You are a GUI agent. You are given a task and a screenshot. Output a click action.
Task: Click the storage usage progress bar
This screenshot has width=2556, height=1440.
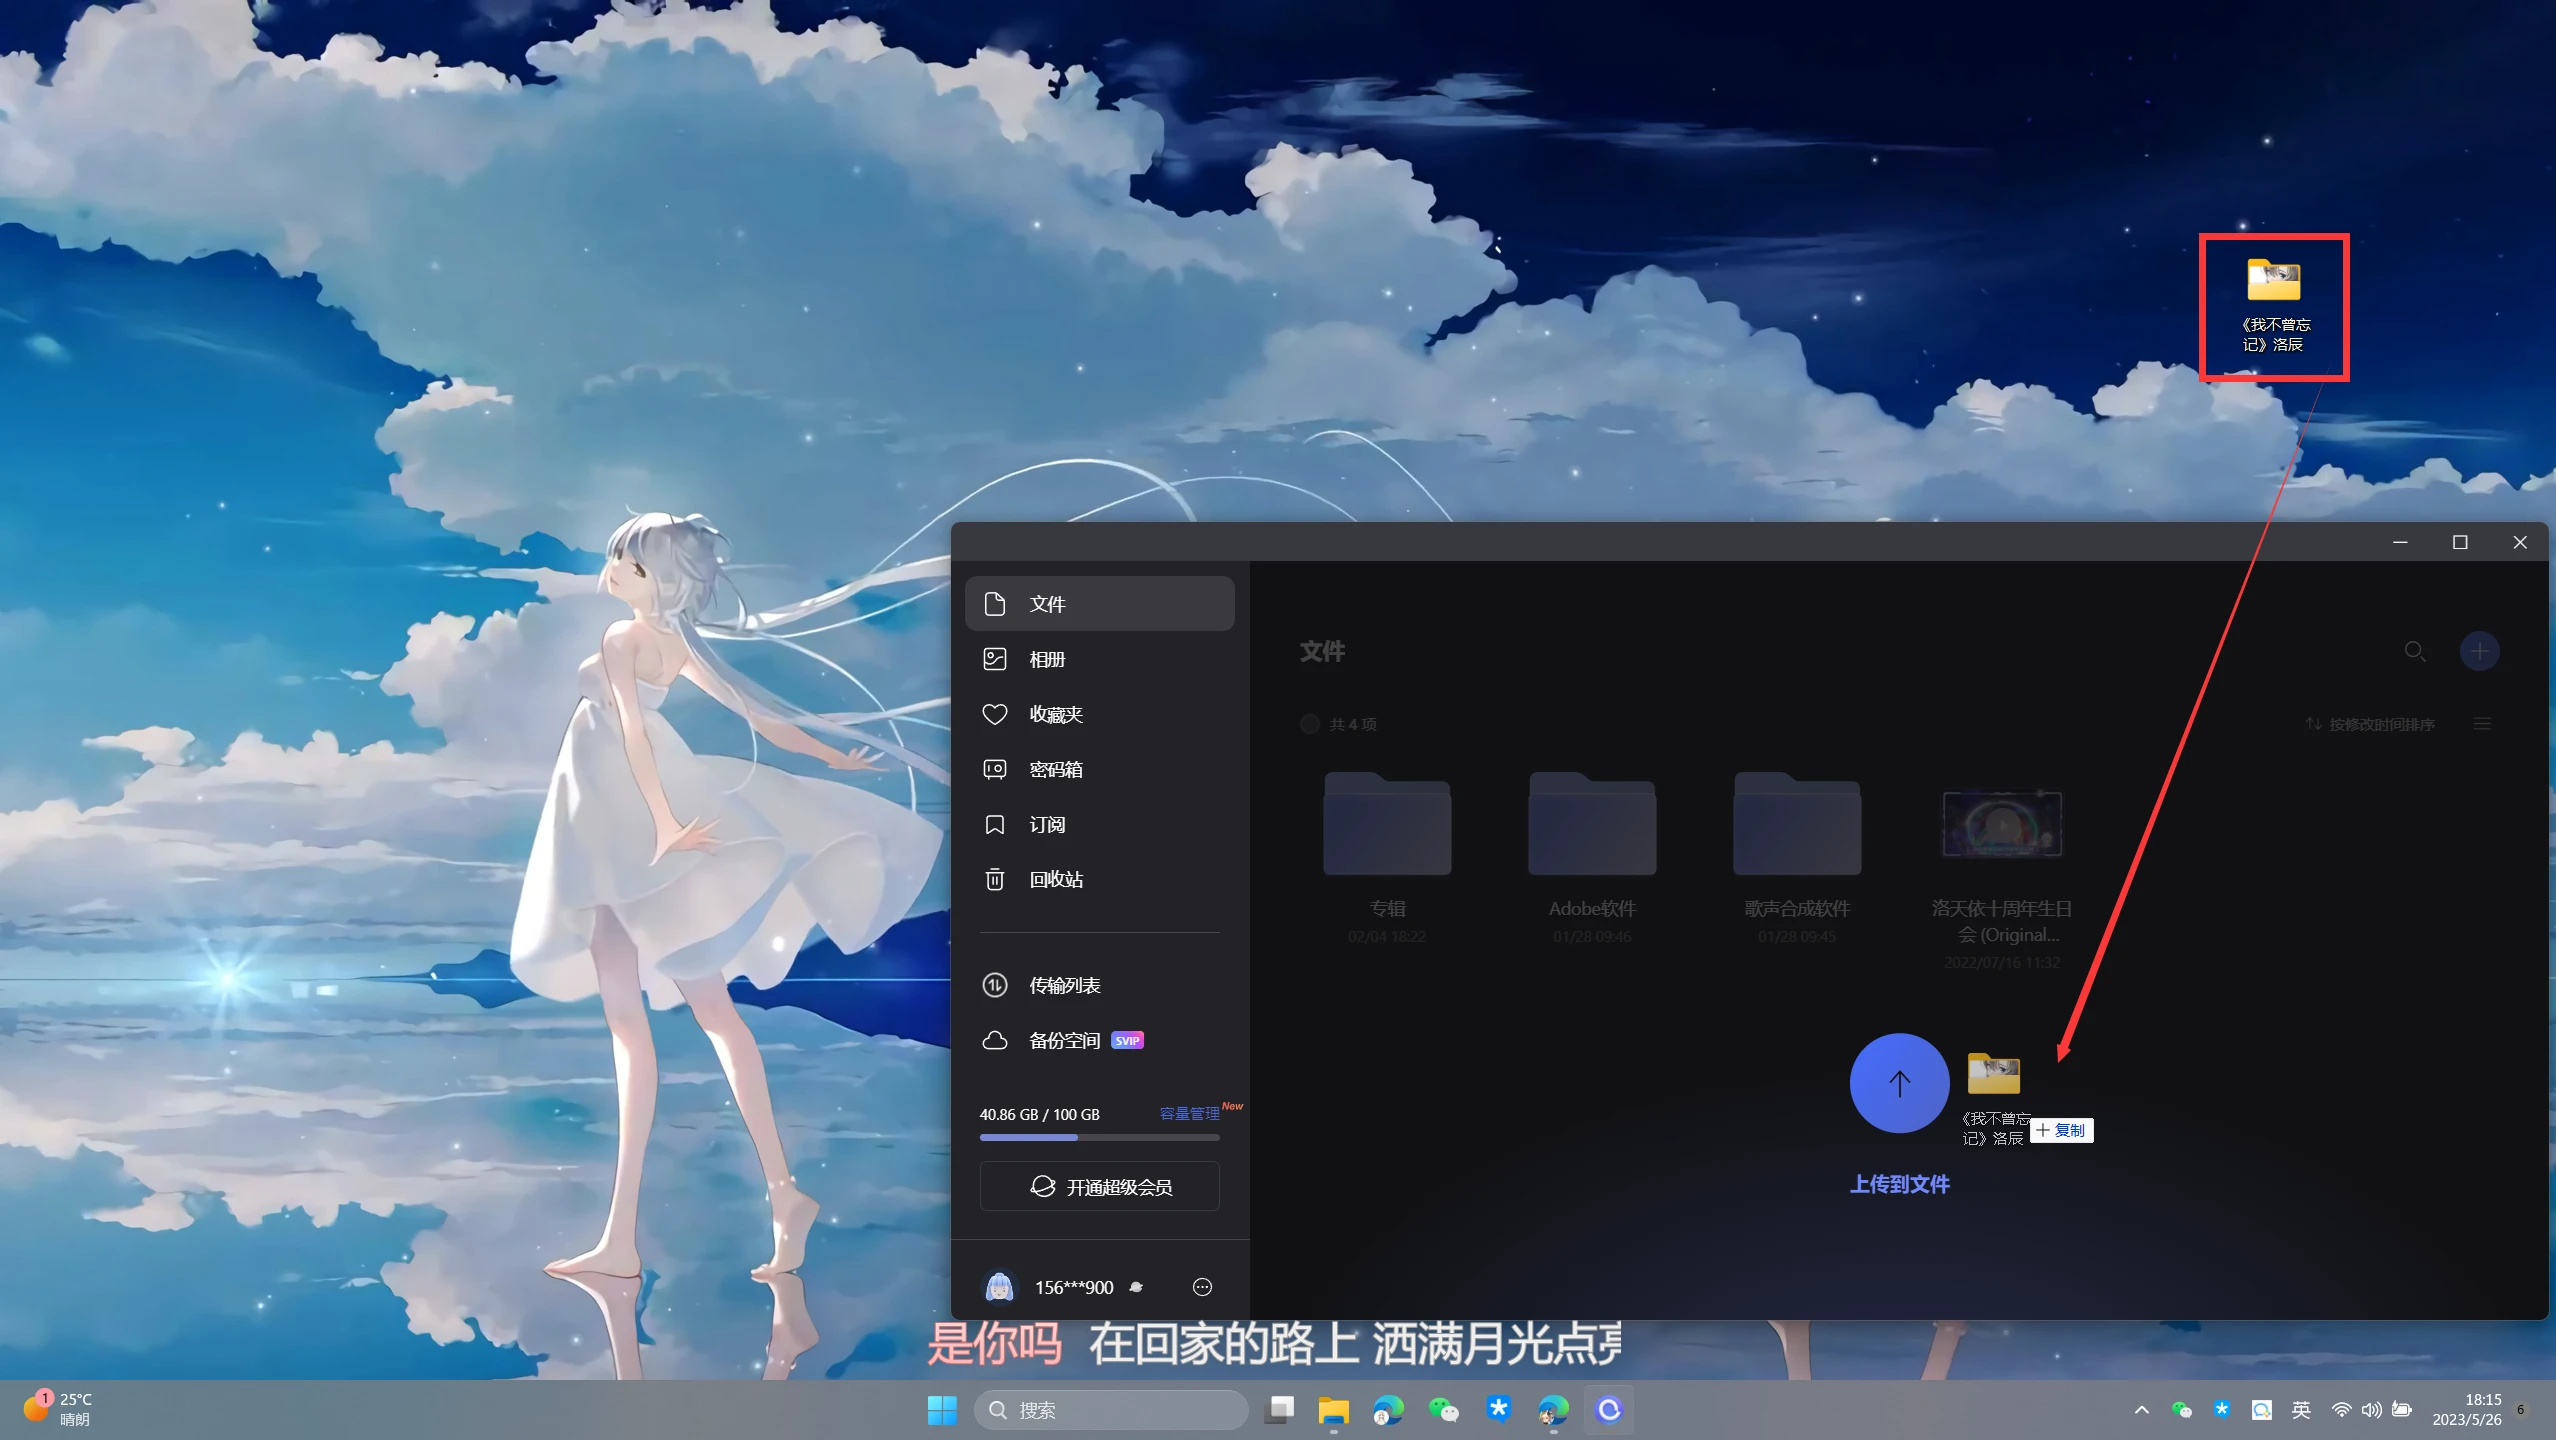[1099, 1137]
